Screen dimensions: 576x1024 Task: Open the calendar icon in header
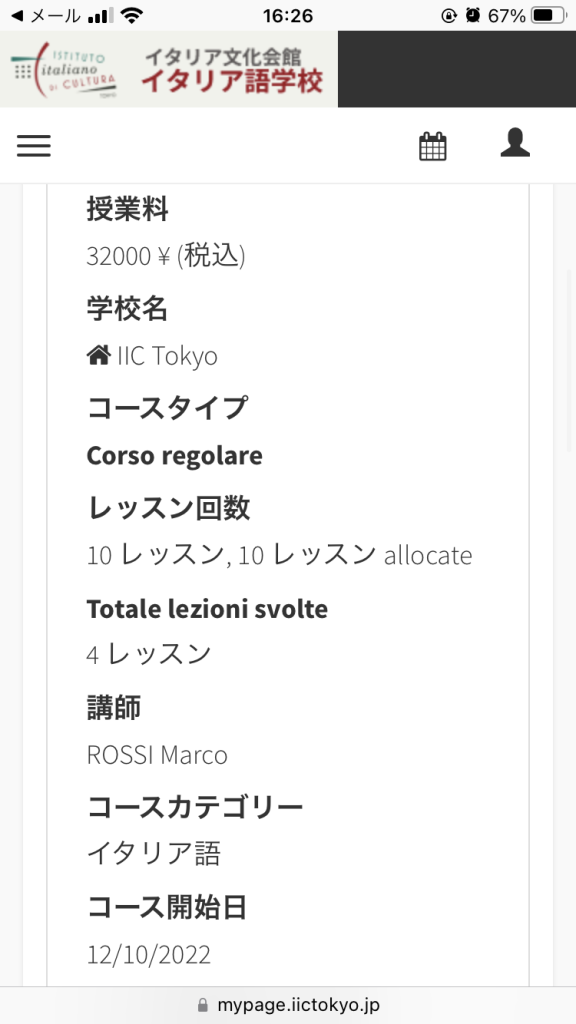click(432, 146)
